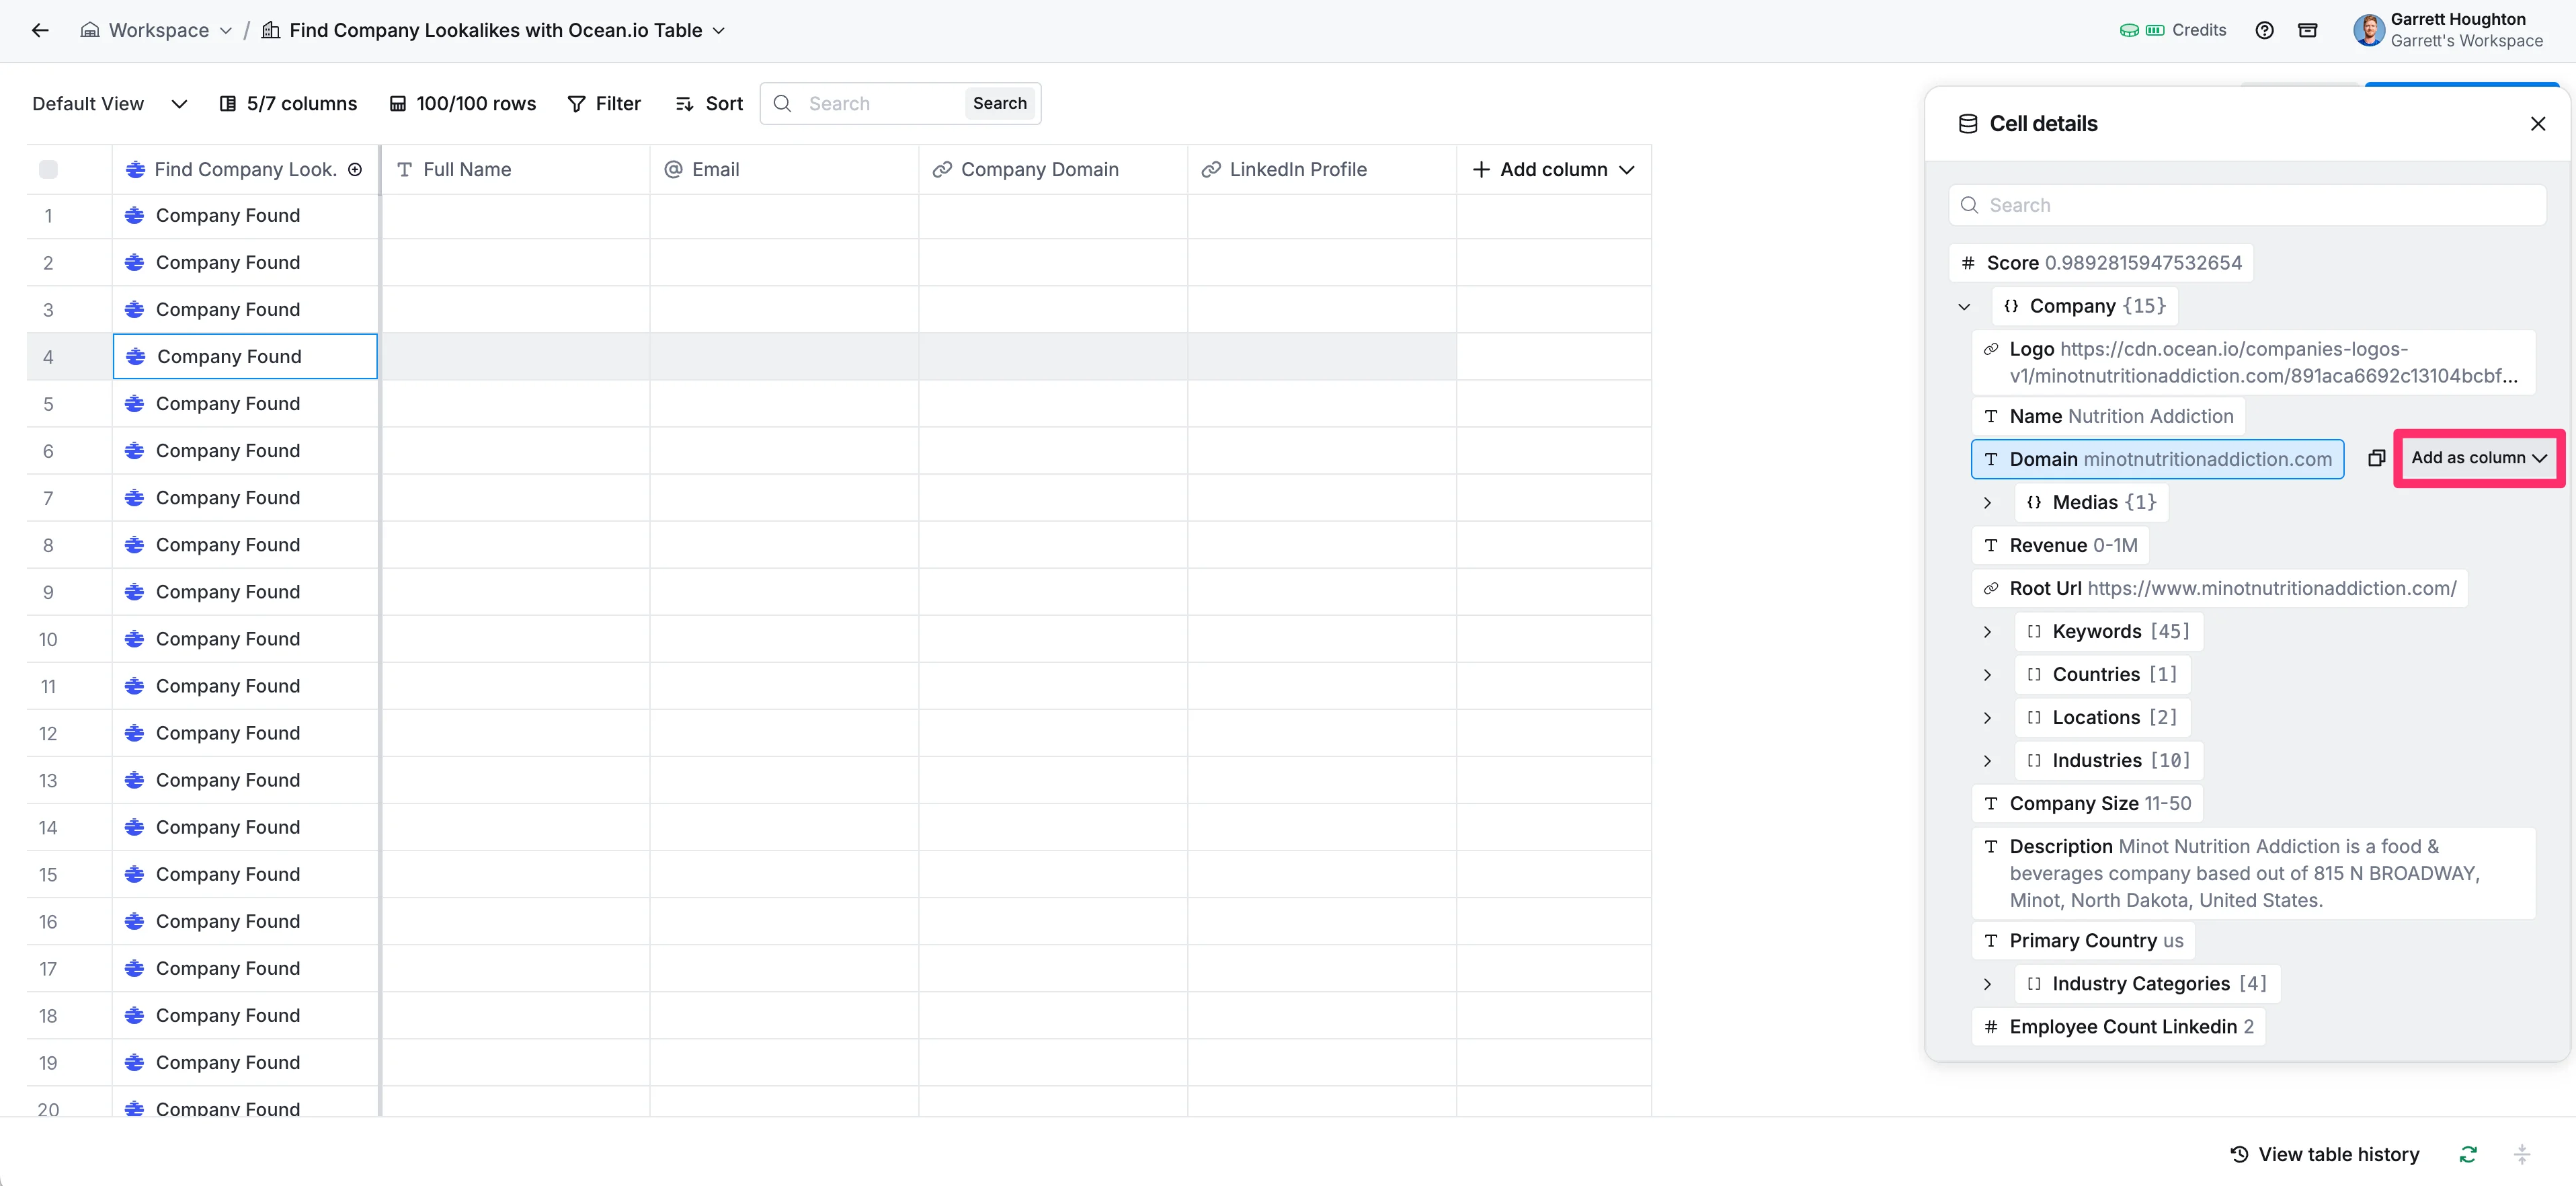Expand the Keywords [45] list

pos(1987,631)
